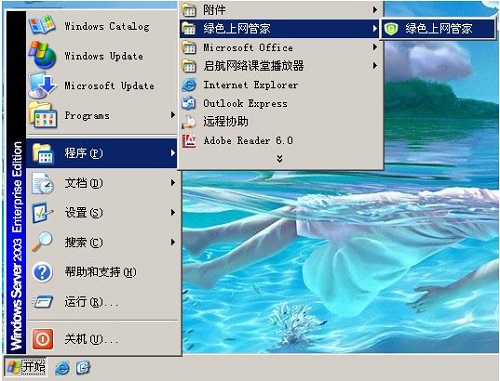500x381 pixels.
Task: Click the 附件 folder icon
Action: pyautogui.click(x=189, y=10)
